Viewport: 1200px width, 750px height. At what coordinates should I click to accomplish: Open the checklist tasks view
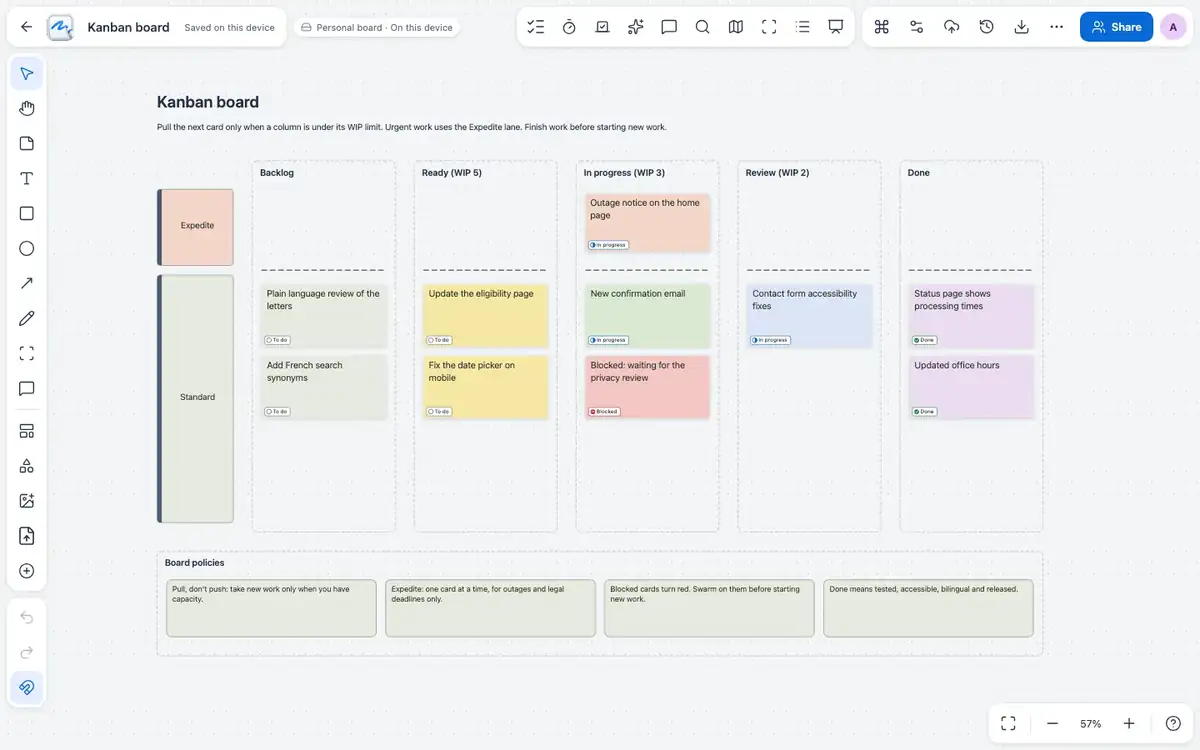(x=536, y=27)
